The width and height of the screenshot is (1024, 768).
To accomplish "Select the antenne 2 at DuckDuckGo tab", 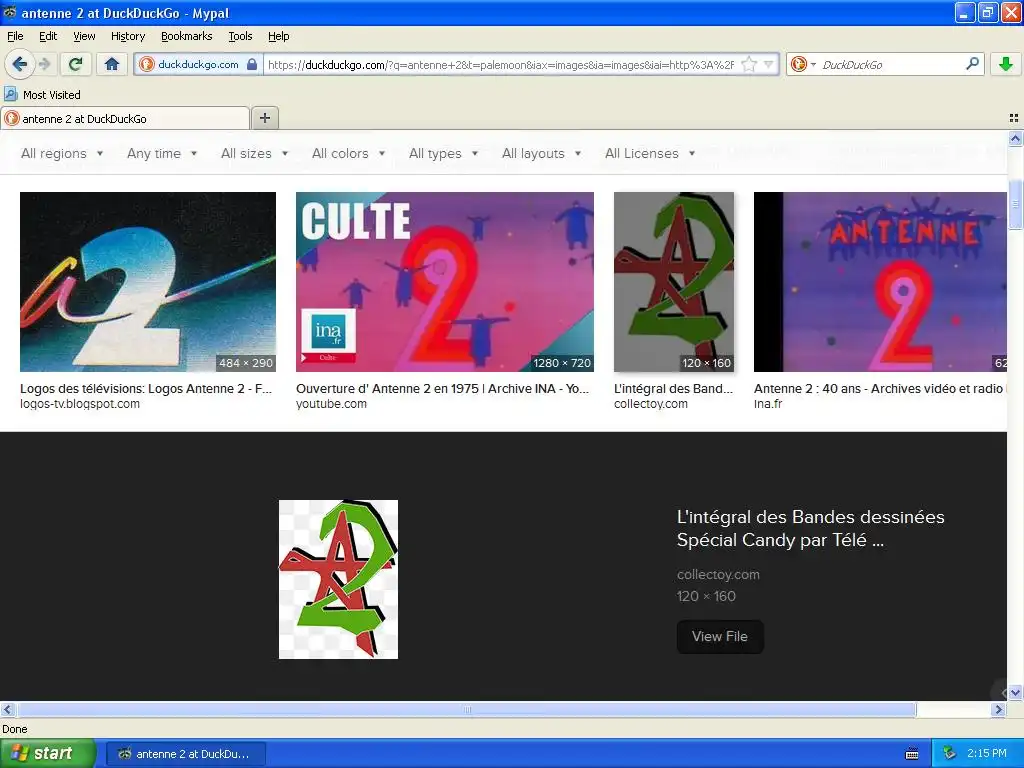I will pyautogui.click(x=125, y=118).
